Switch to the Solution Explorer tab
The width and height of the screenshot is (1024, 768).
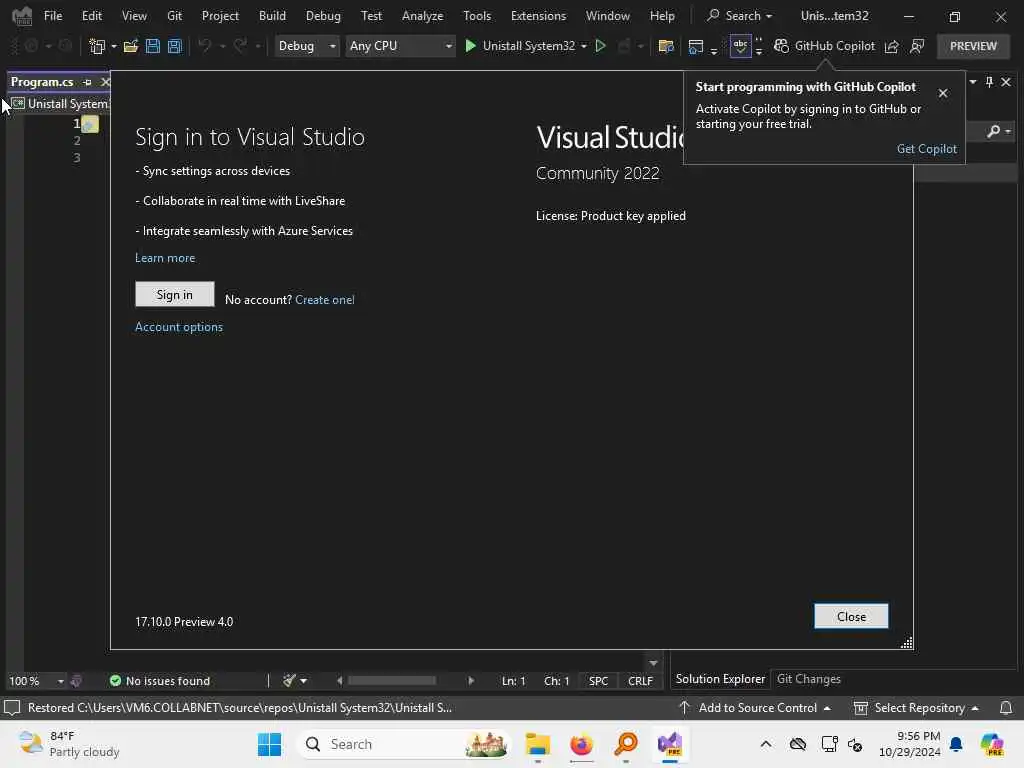pyautogui.click(x=720, y=679)
